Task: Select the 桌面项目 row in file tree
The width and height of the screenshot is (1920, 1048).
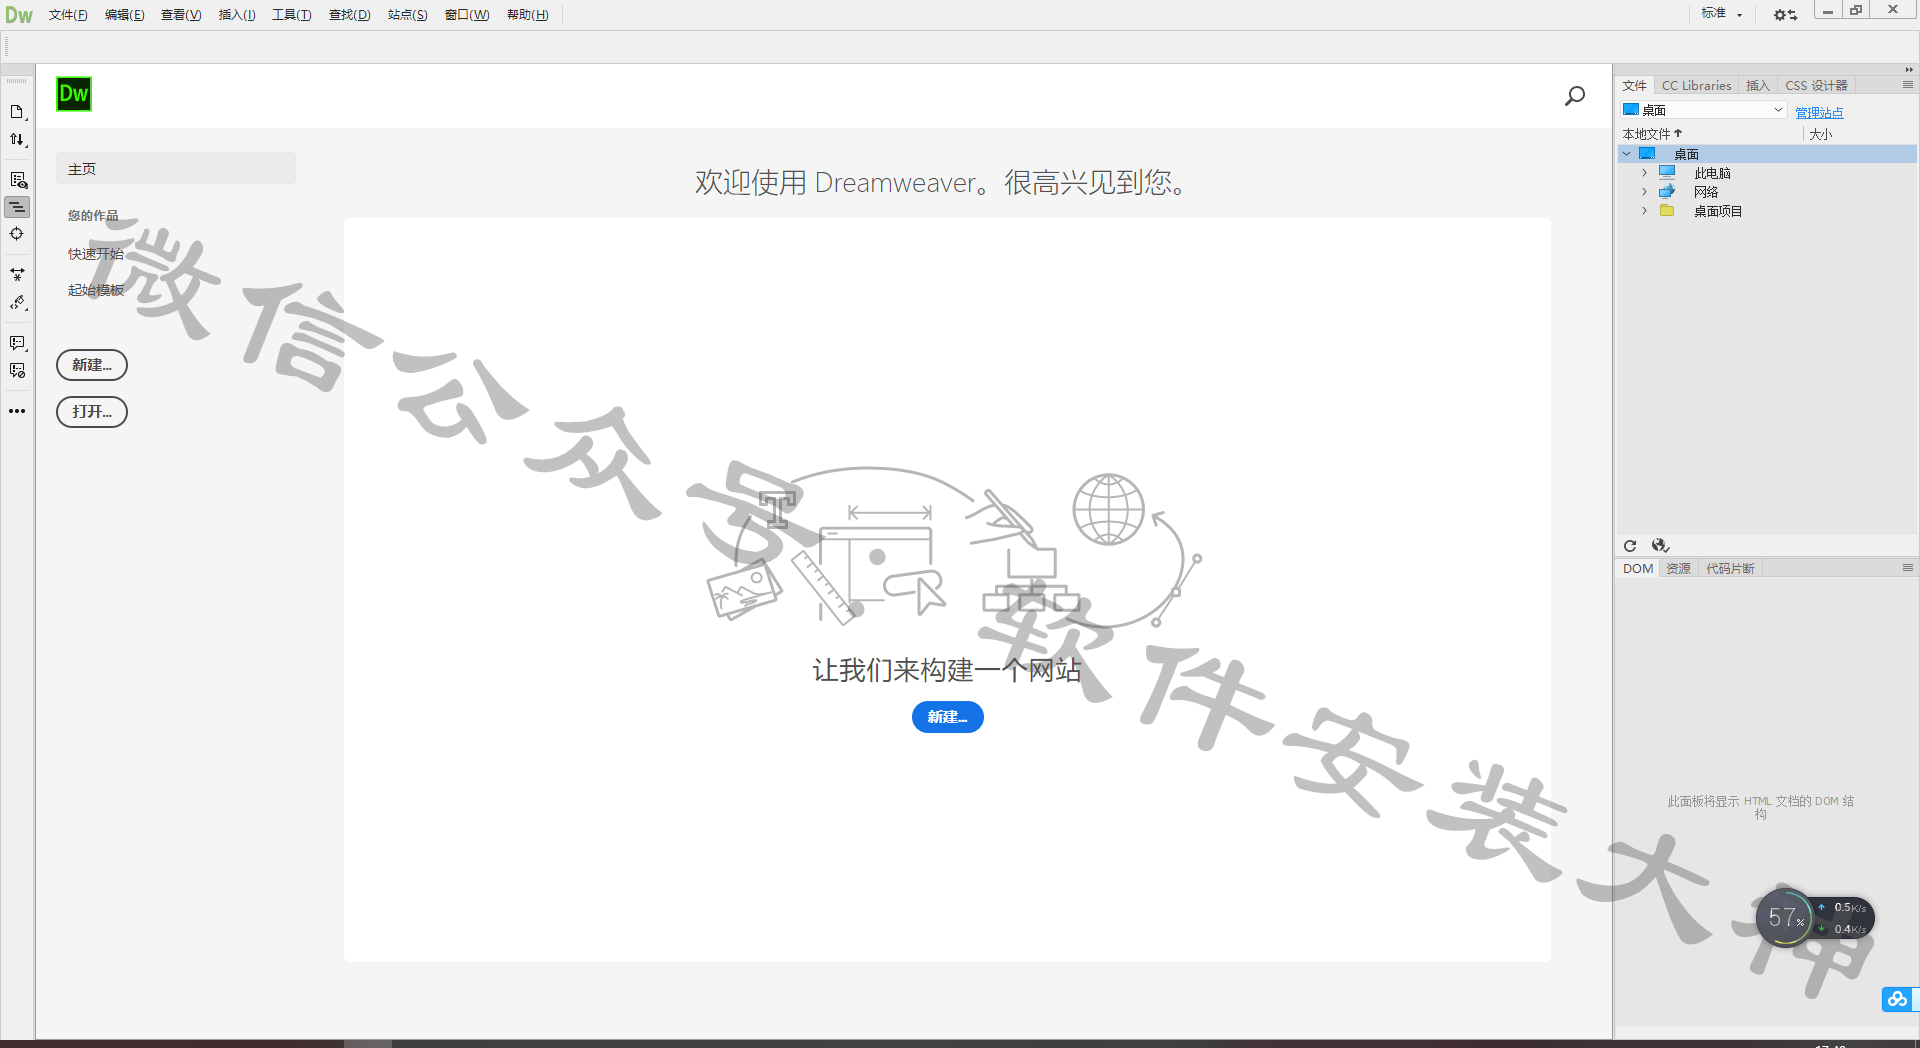Action: click(1767, 211)
